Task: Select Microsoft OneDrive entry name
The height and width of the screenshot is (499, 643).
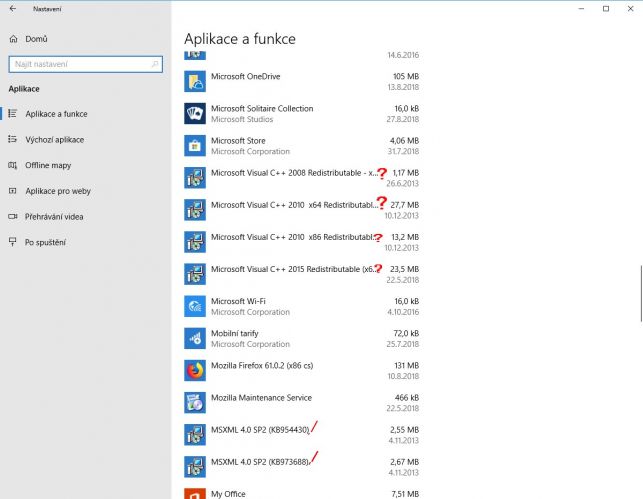Action: click(x=246, y=76)
